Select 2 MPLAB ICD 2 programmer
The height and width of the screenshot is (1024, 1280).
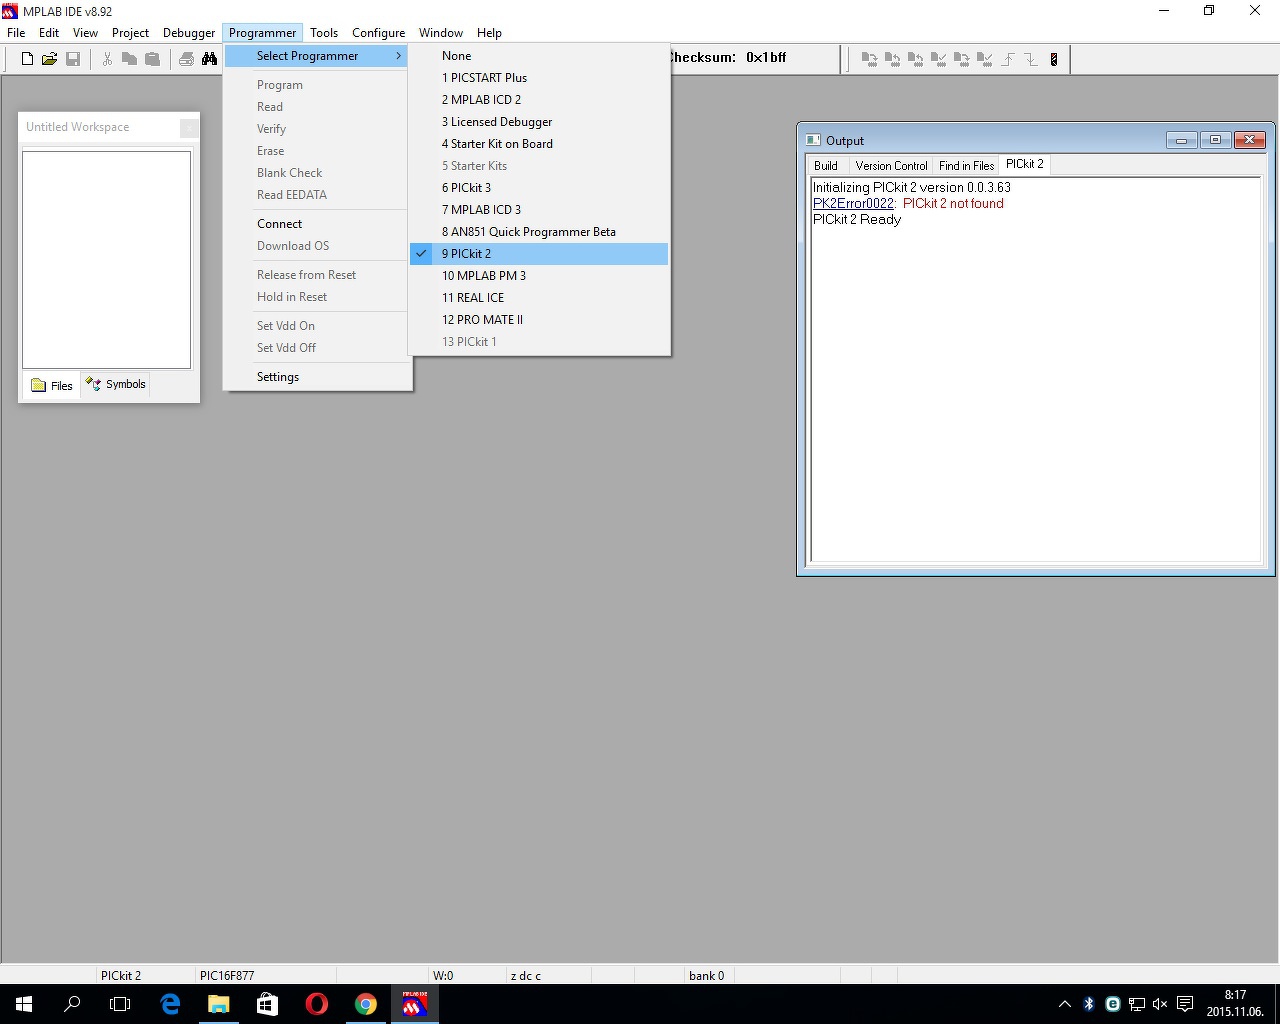(x=539, y=100)
